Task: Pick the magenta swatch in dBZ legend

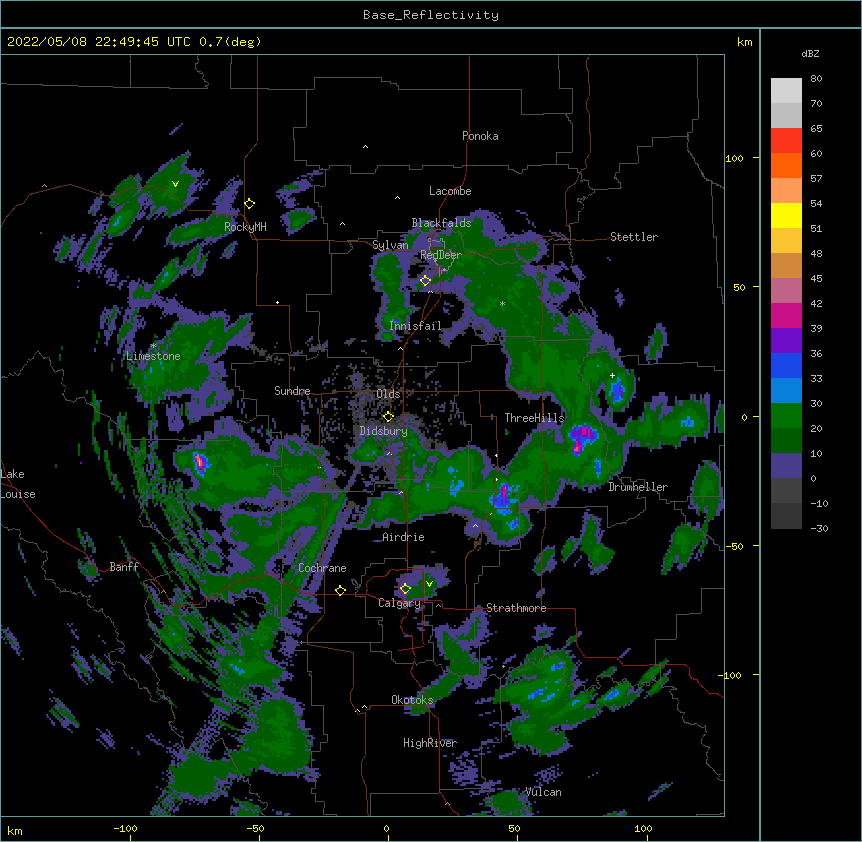Action: click(x=786, y=315)
